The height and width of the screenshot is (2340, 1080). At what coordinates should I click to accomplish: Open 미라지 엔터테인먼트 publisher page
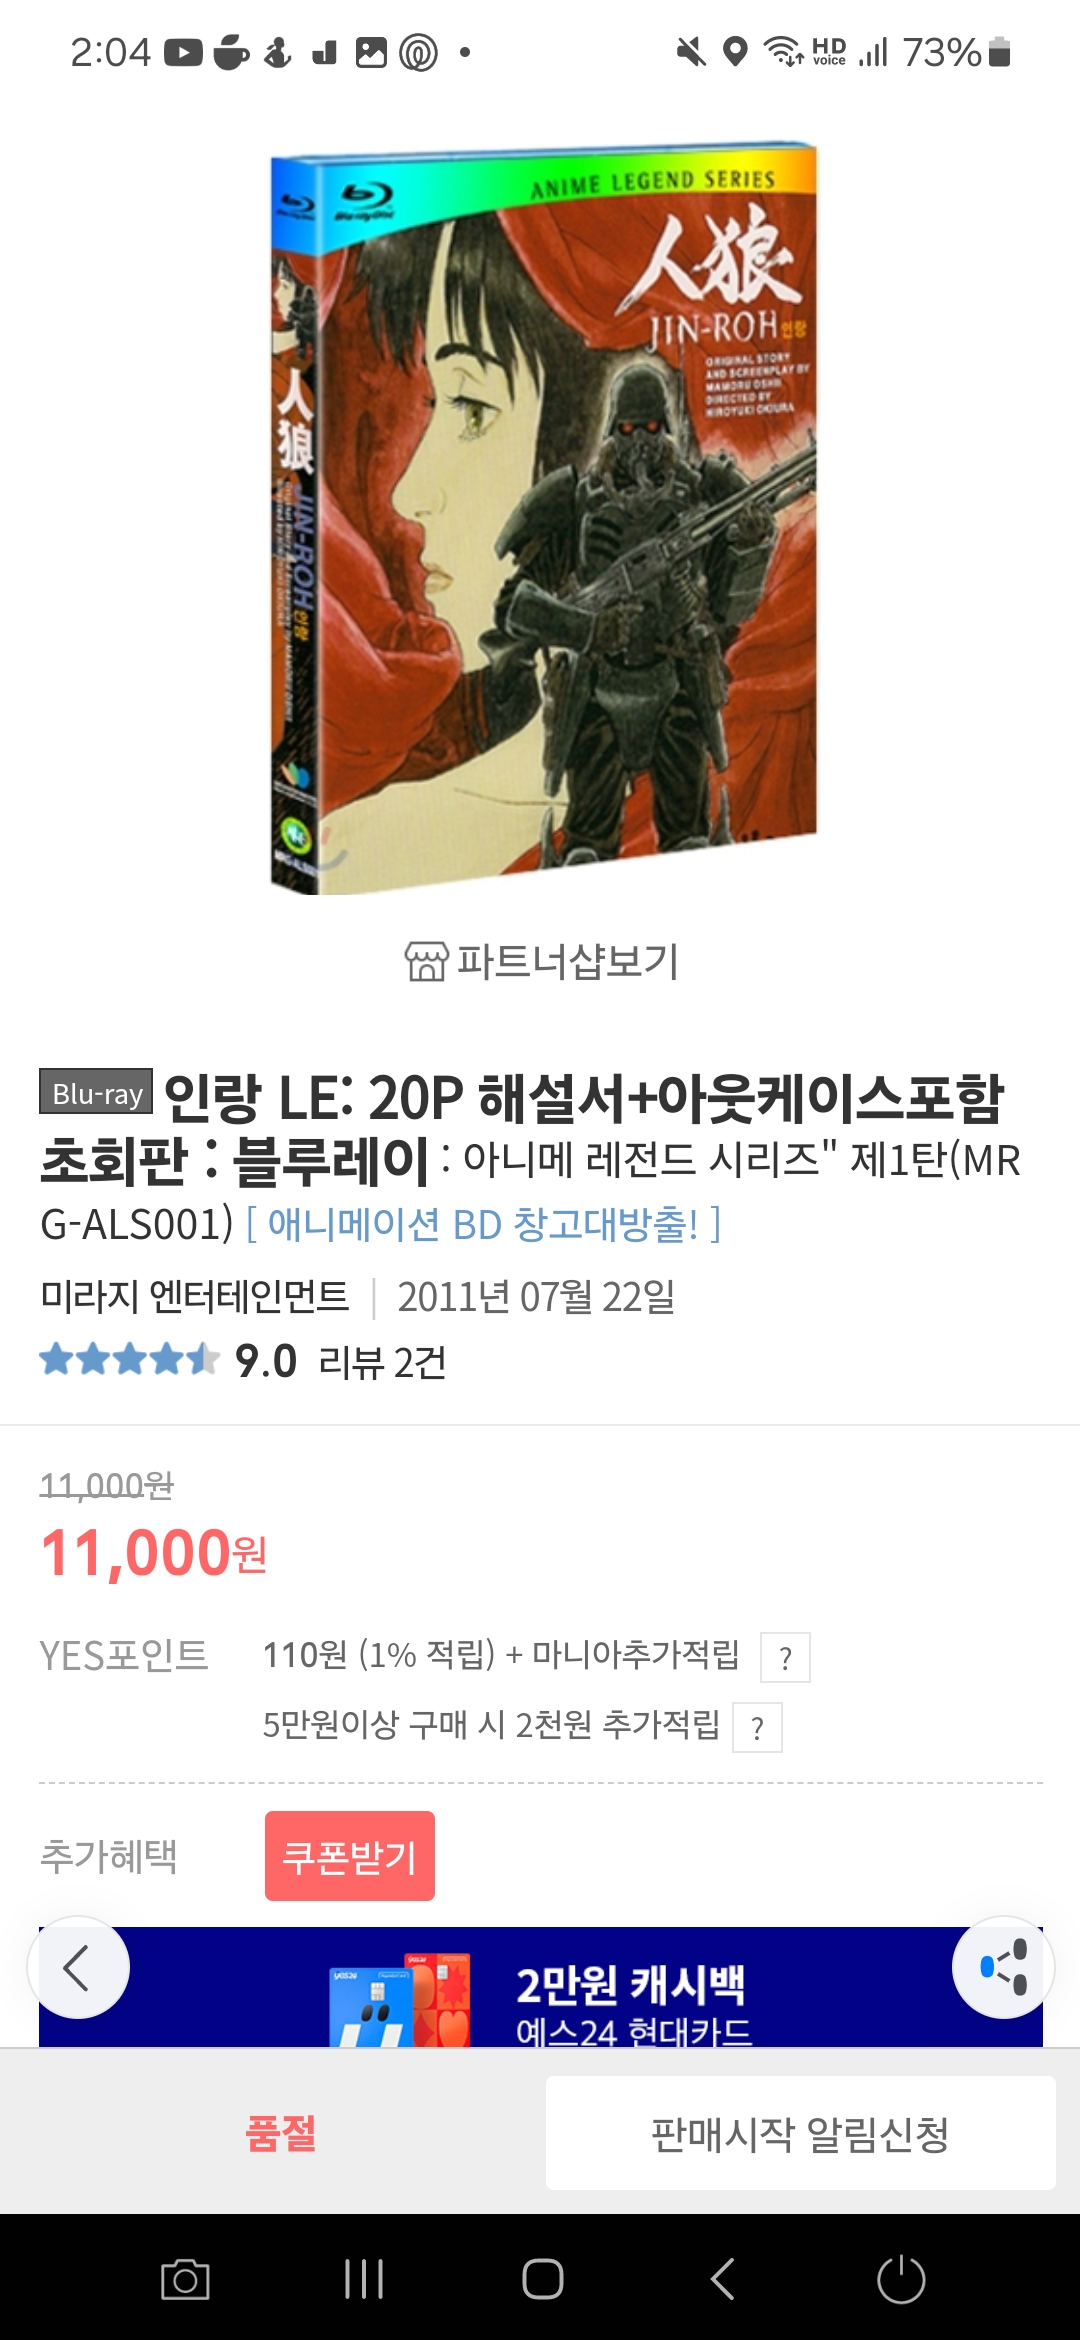(195, 1297)
